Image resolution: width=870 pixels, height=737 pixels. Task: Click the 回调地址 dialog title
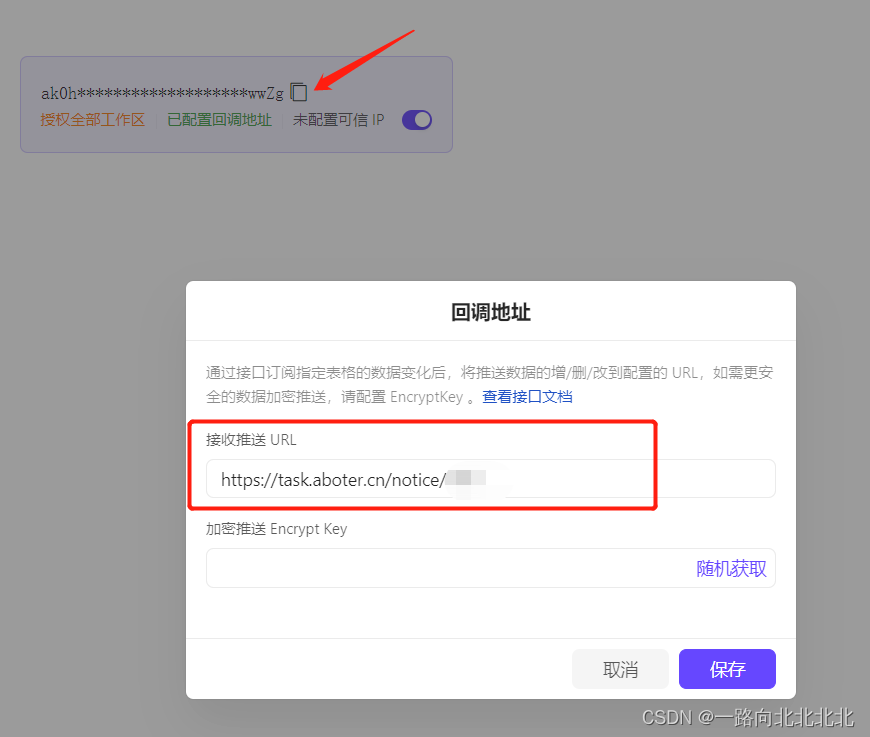(489, 311)
